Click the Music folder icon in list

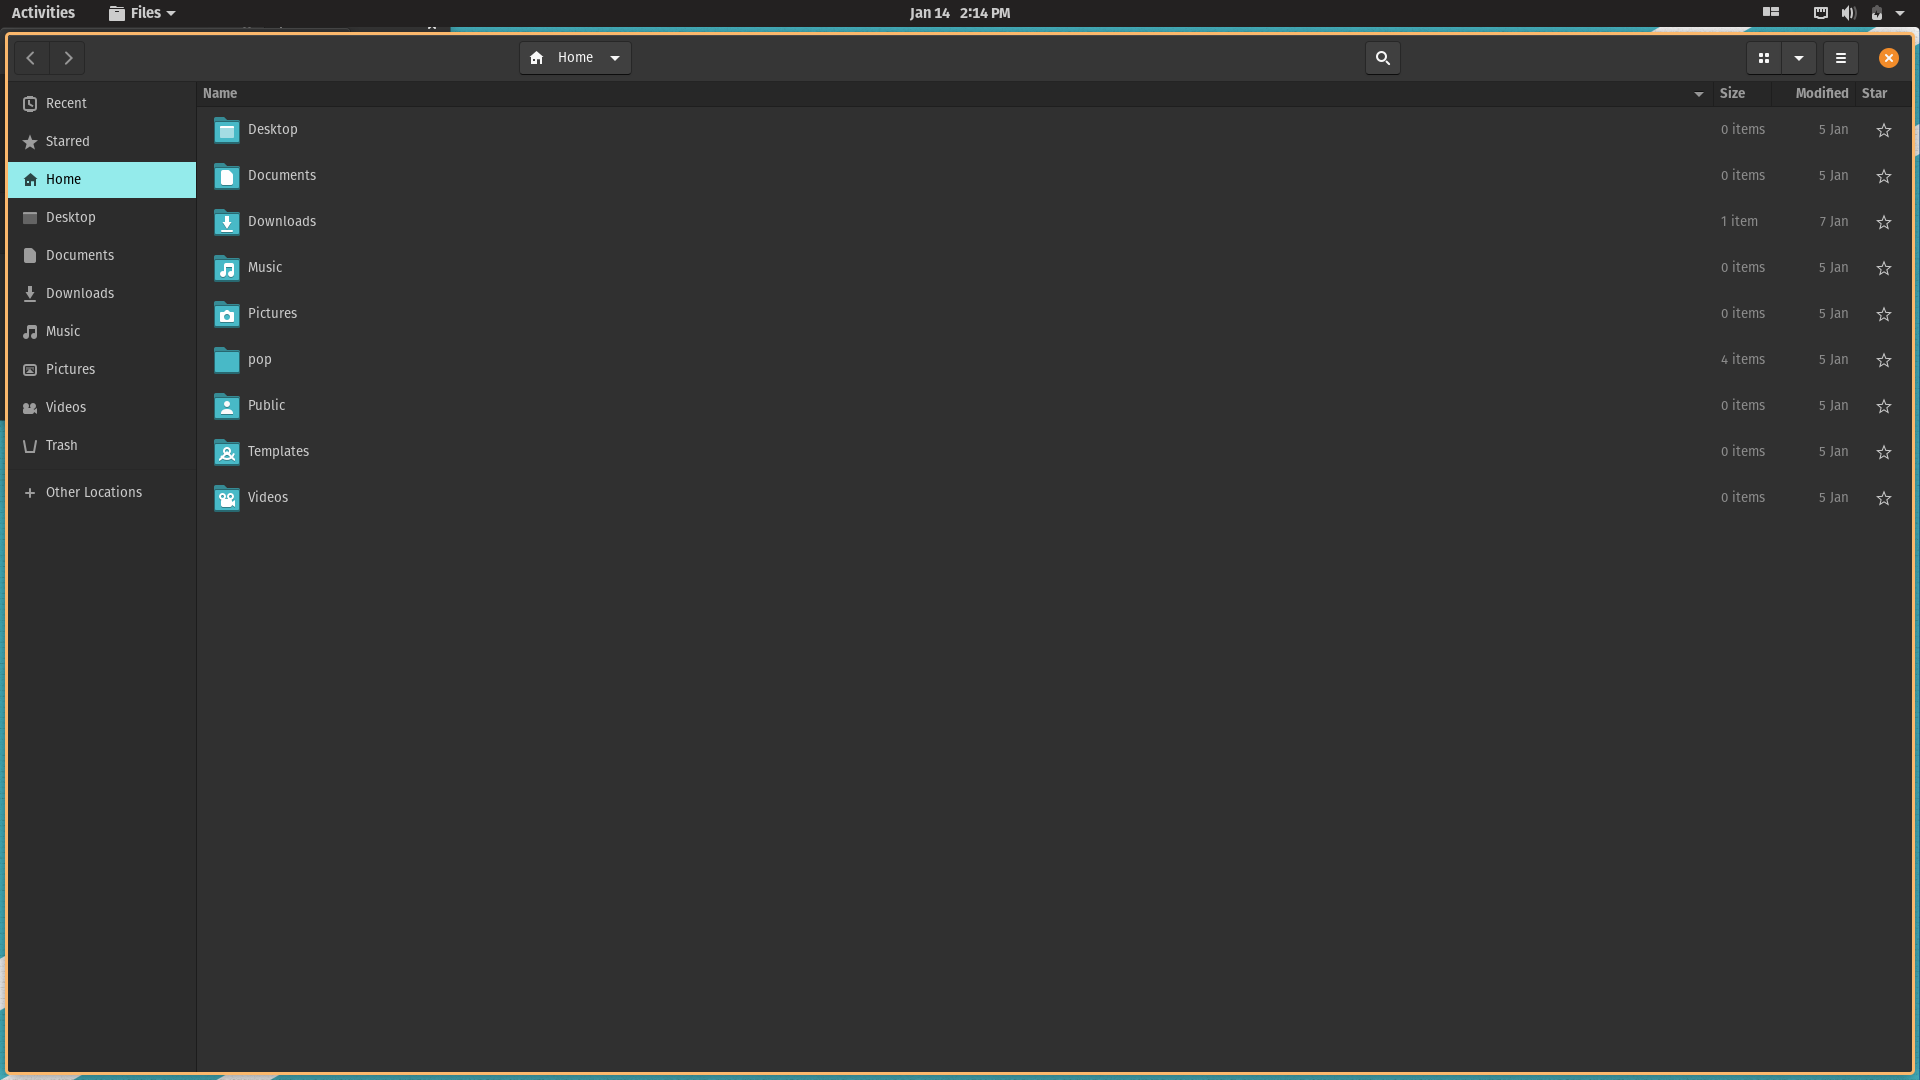pos(227,268)
